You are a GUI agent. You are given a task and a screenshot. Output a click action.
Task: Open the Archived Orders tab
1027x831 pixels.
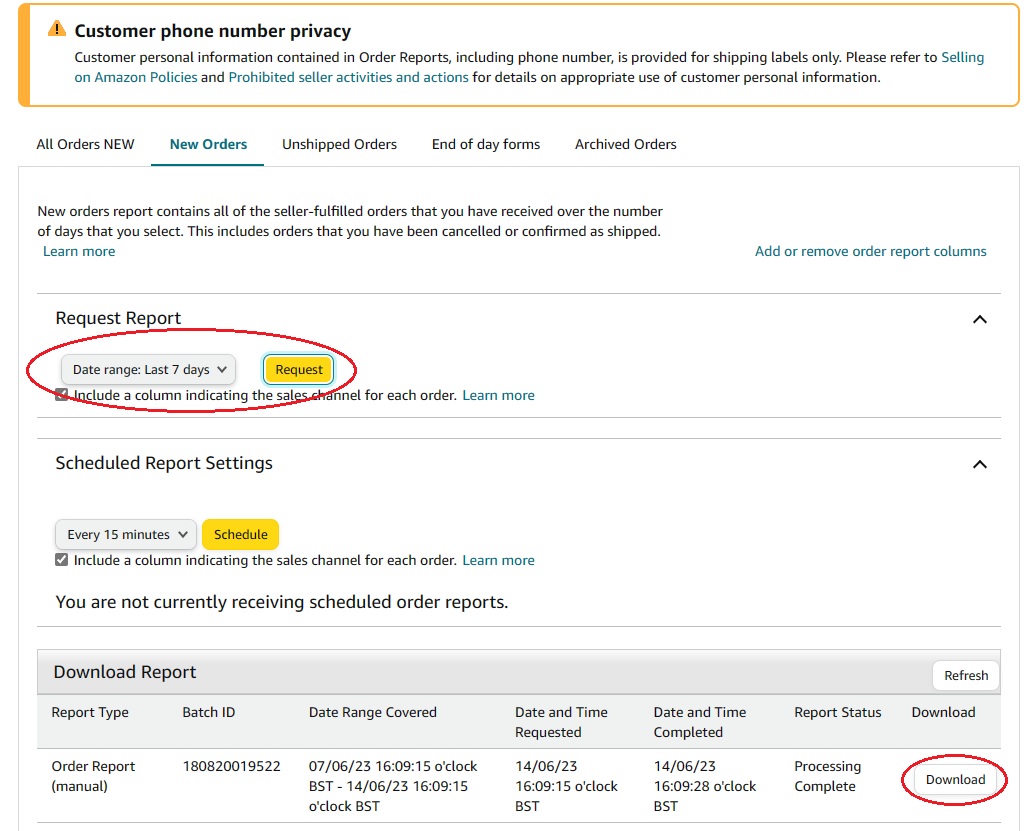626,144
